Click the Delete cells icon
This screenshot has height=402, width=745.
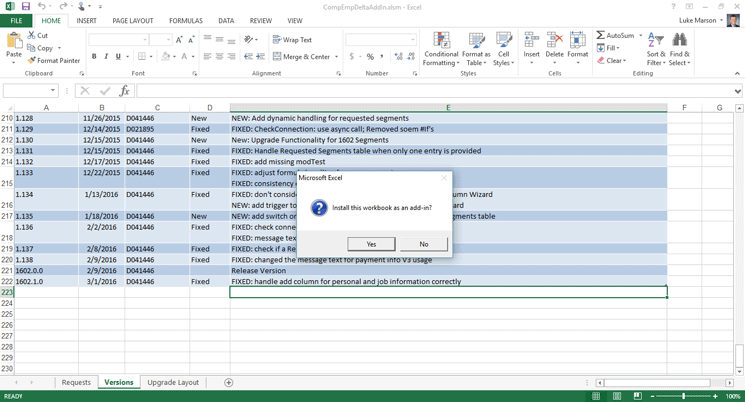[554, 40]
